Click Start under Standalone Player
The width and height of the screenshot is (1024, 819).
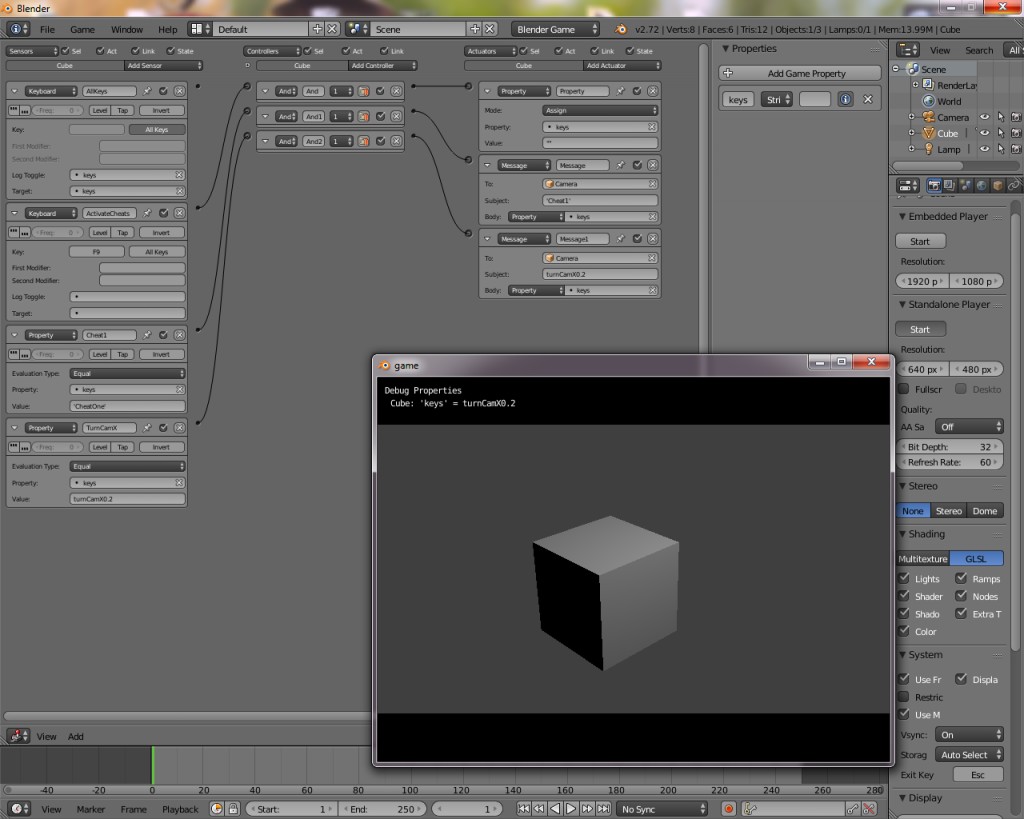pos(920,328)
